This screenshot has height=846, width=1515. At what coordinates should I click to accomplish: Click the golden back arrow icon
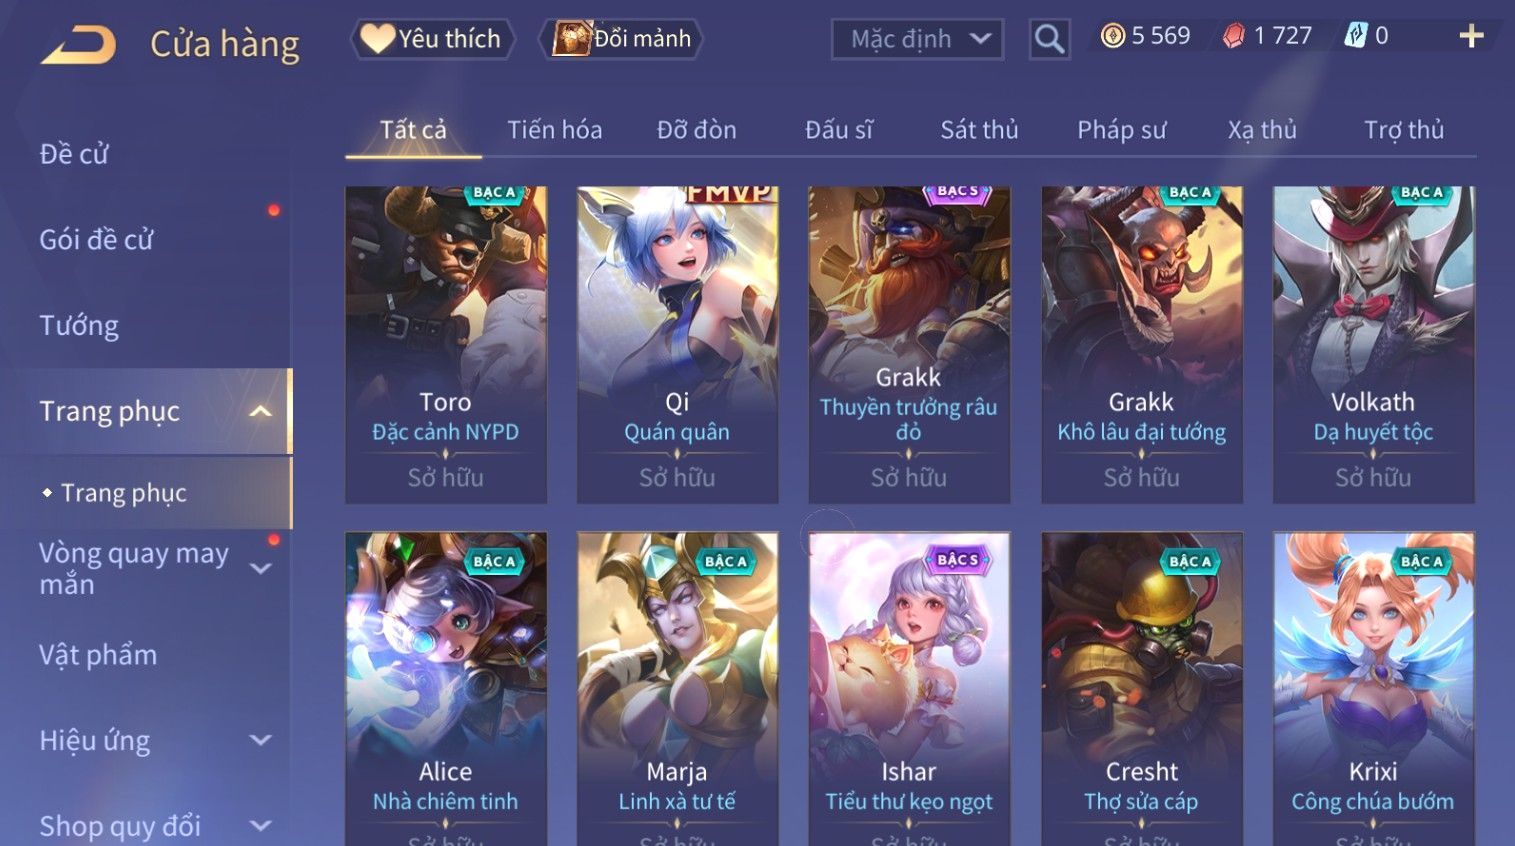(79, 45)
